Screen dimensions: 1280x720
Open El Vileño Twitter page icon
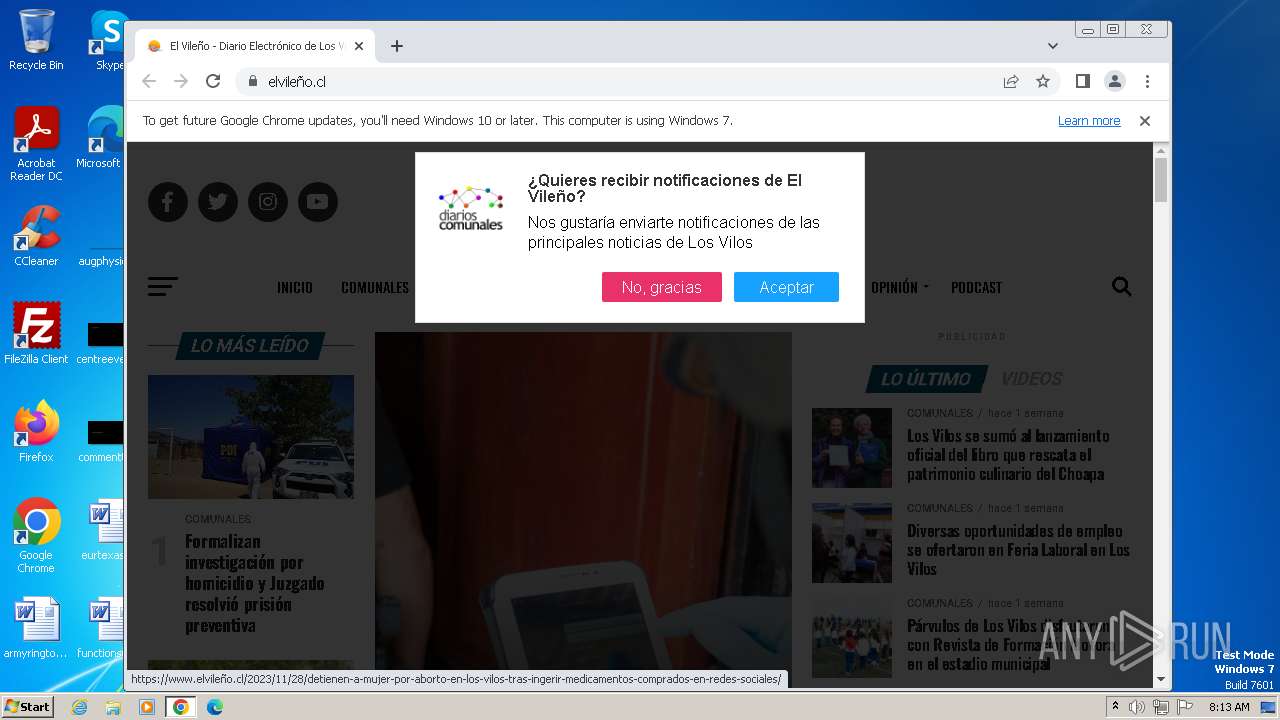218,202
